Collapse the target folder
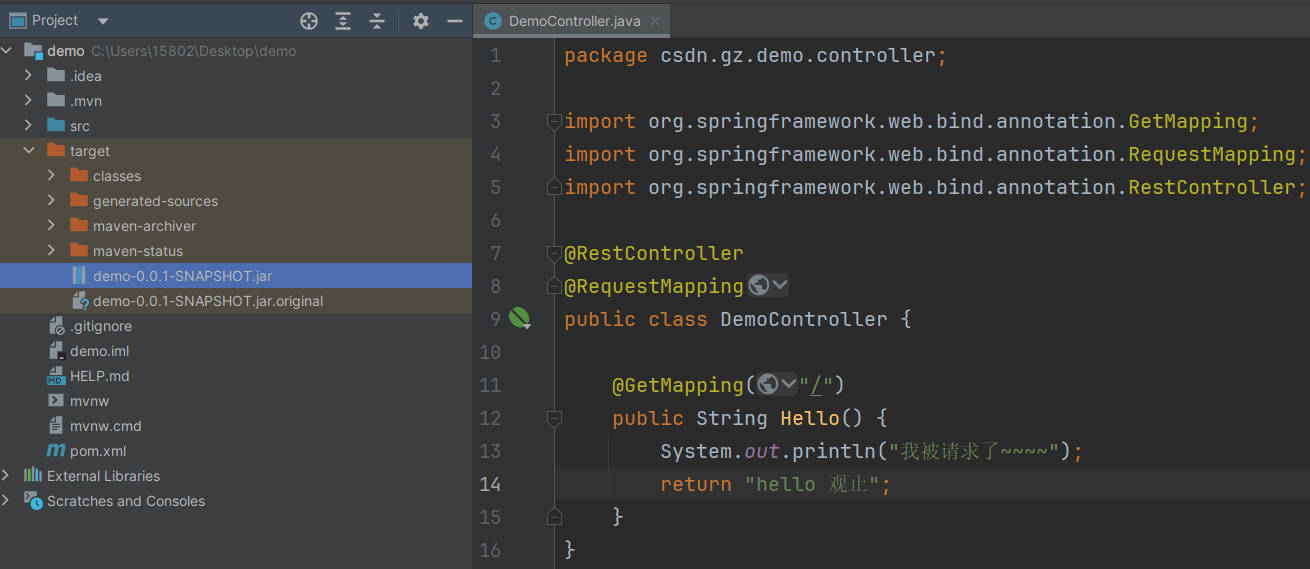 tap(29, 151)
